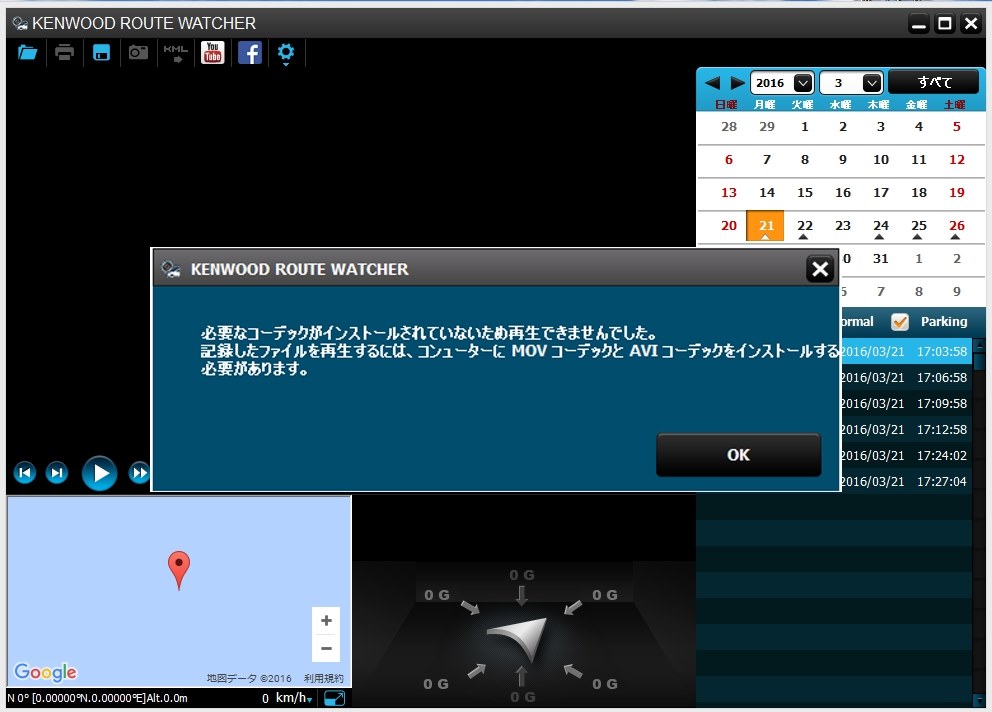This screenshot has width=992, height=712.
Task: Click file list scrollbar down arrow
Action: 979,700
